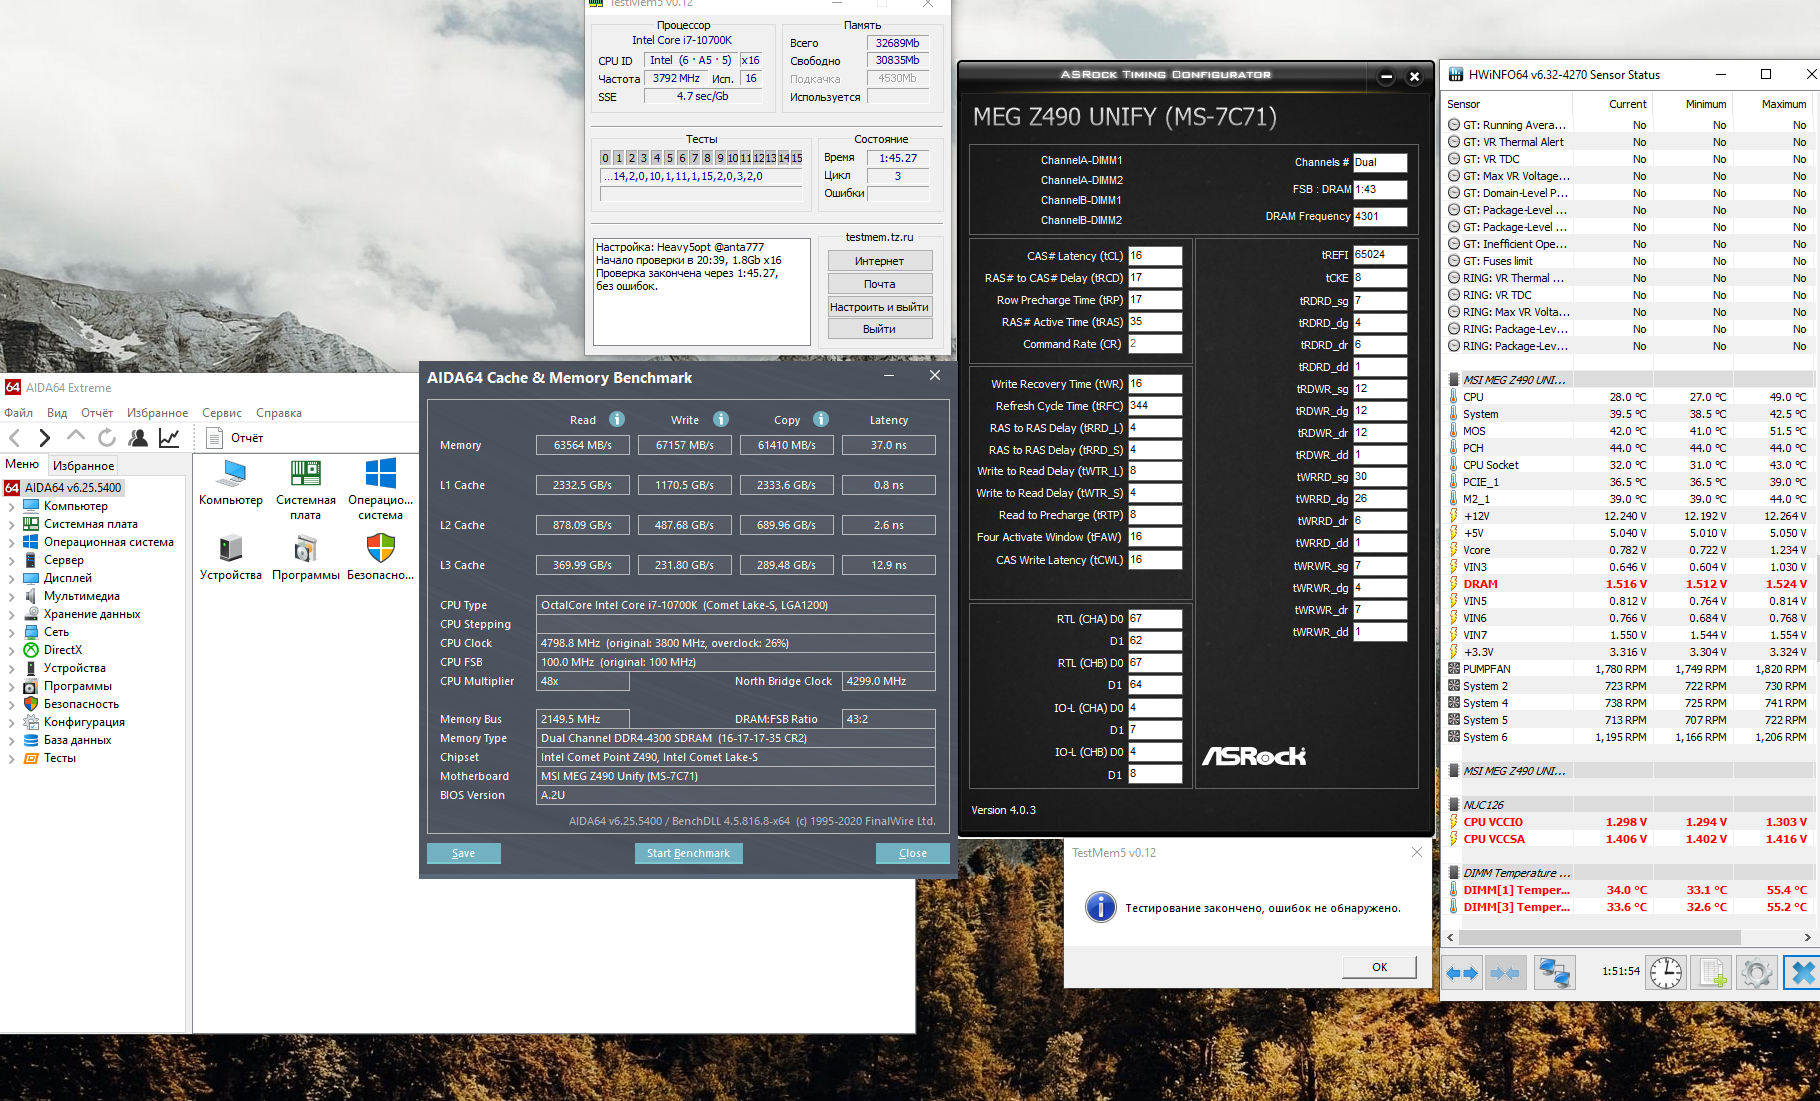Open the Windows logo Операционная система icon
The height and width of the screenshot is (1101, 1820).
click(381, 474)
